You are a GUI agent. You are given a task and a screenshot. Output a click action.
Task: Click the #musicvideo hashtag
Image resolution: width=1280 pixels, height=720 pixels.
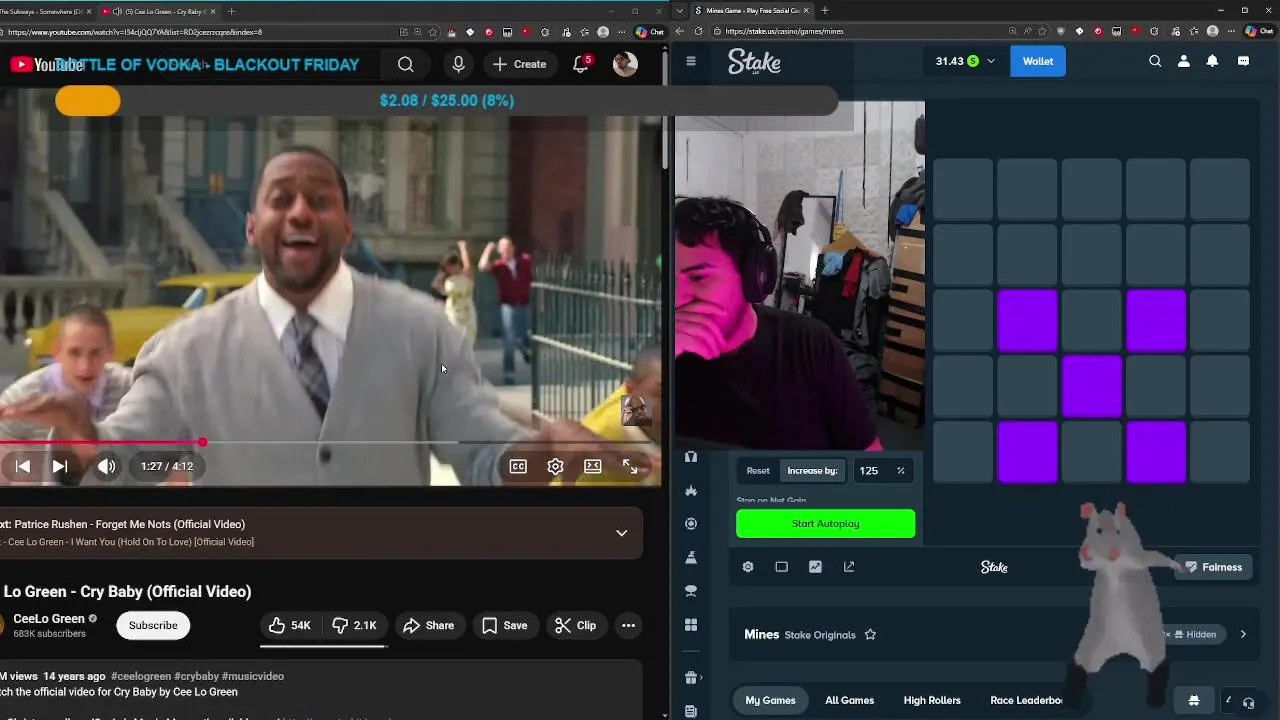pos(253,676)
